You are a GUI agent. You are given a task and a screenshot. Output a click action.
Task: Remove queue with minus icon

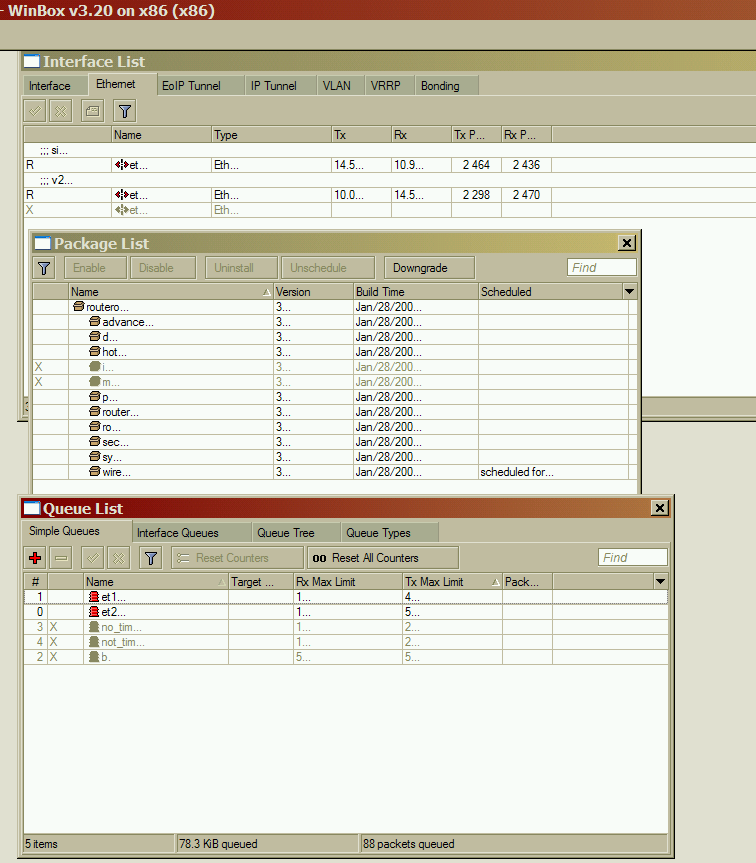pos(61,558)
